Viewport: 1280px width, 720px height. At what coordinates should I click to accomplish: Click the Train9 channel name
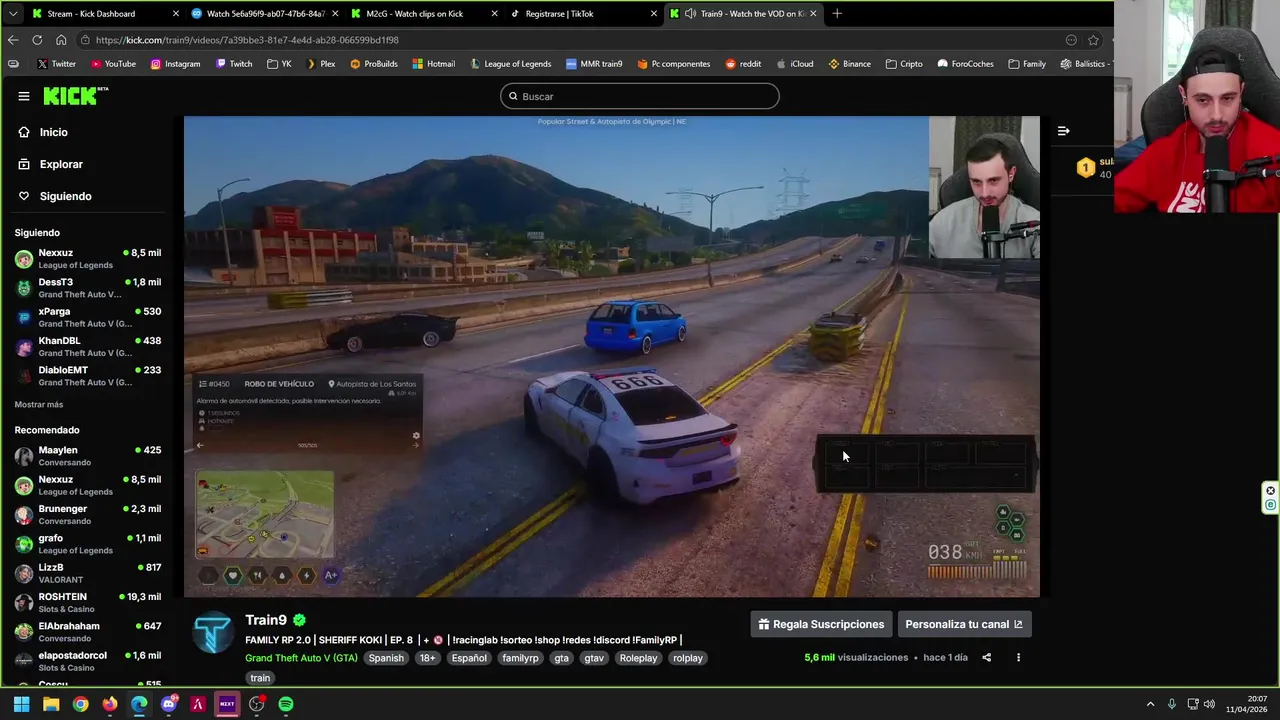point(266,620)
